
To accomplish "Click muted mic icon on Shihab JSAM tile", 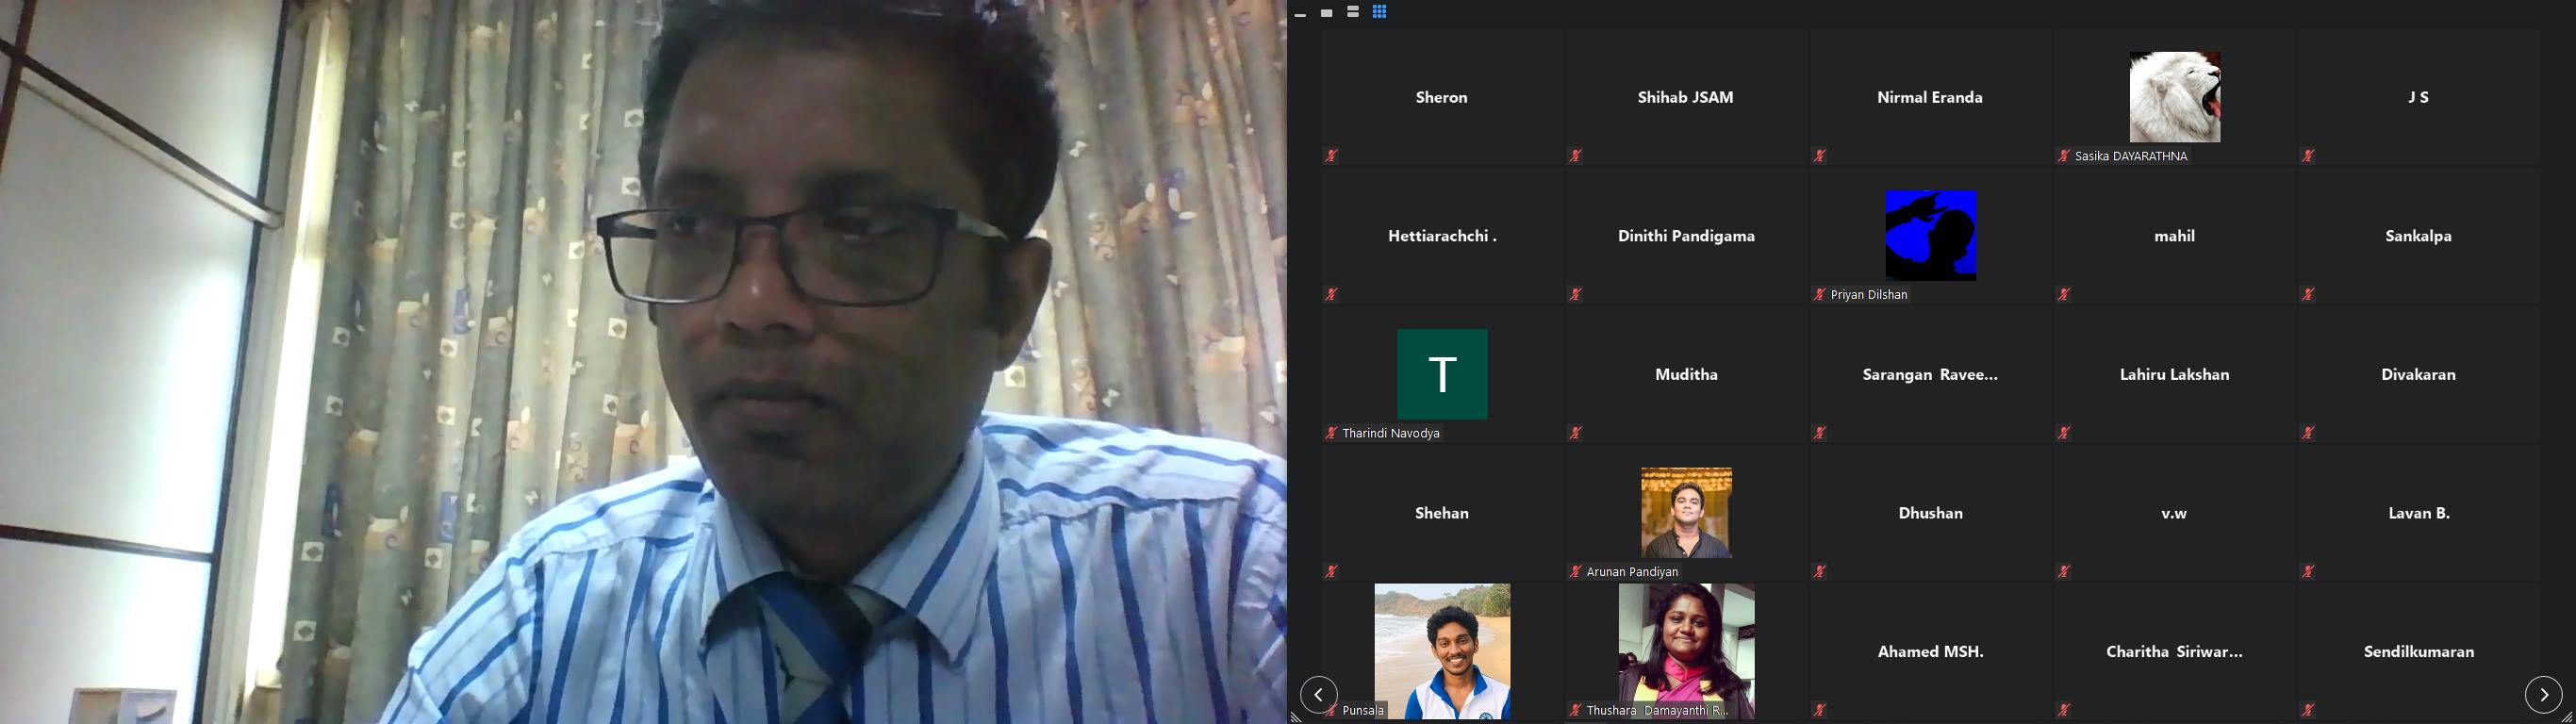I will point(1575,156).
